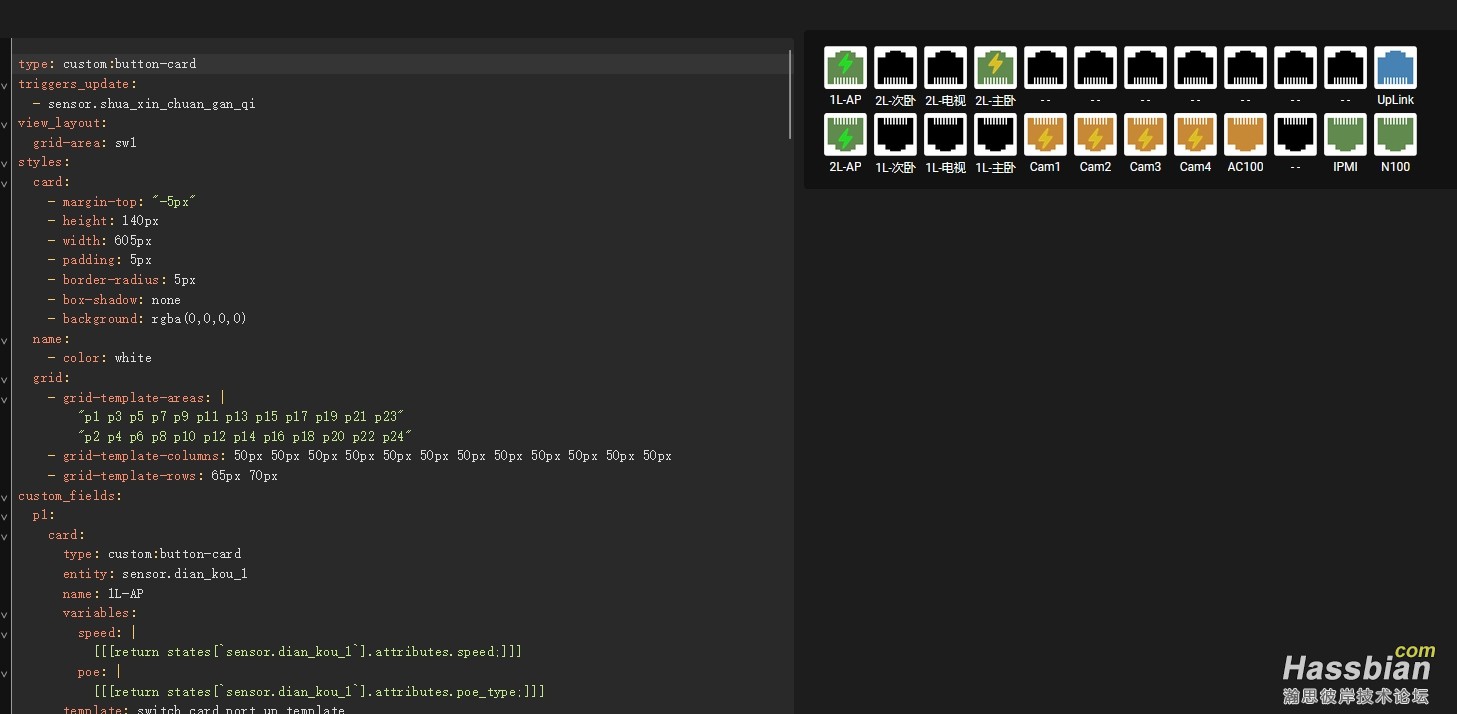The width and height of the screenshot is (1457, 714).
Task: Collapse the name block in styles
Action: (5, 340)
